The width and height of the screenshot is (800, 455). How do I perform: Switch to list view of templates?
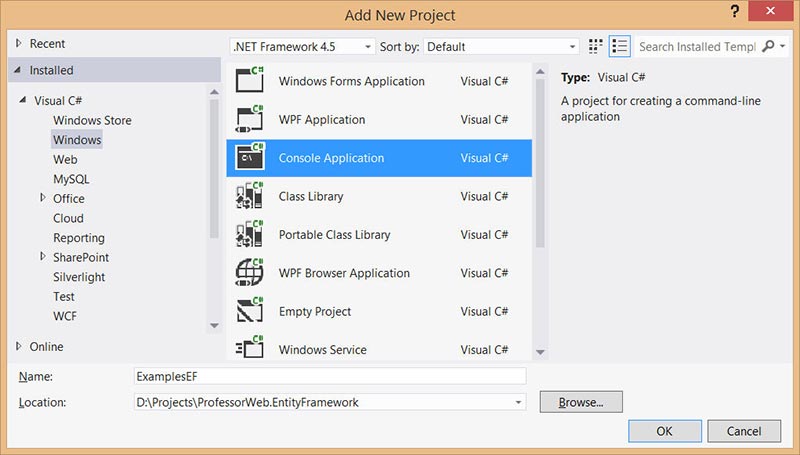[x=620, y=46]
